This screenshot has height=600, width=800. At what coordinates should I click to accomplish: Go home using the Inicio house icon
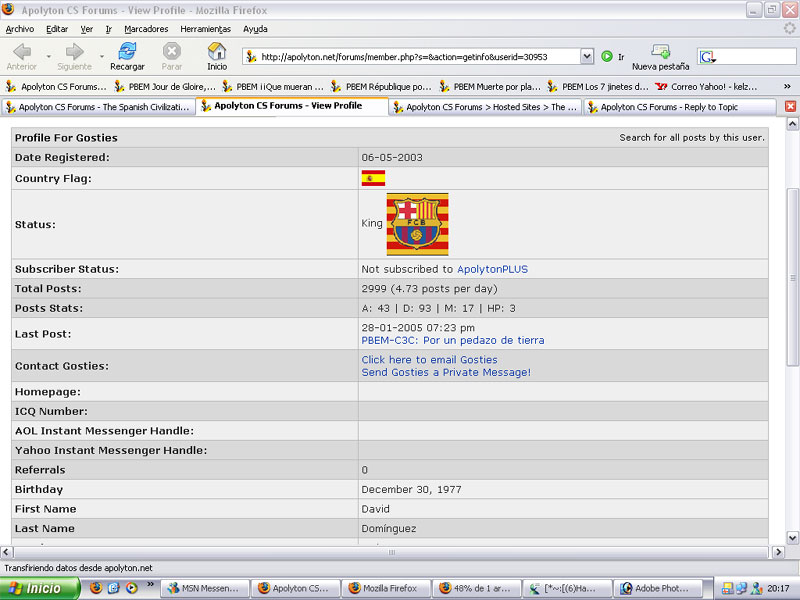tap(217, 52)
